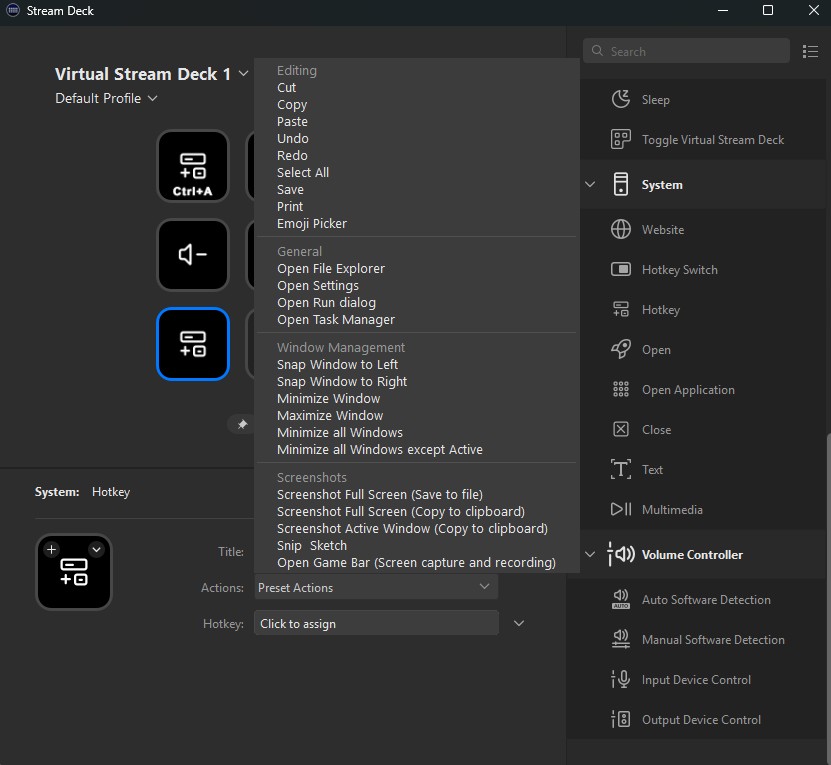Click the Website globe icon
The height and width of the screenshot is (765, 831).
pos(621,230)
